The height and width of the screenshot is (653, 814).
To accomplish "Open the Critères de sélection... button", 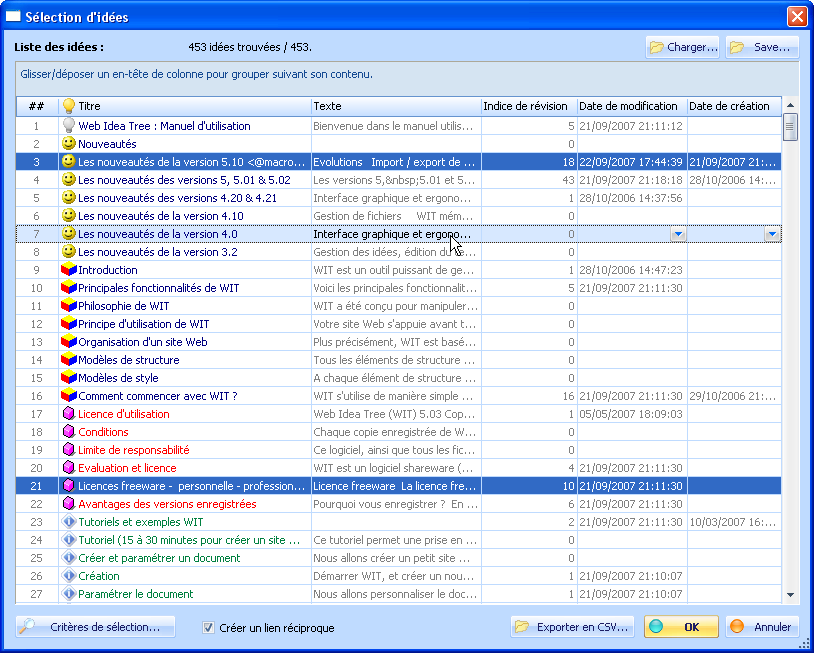I will (x=96, y=627).
